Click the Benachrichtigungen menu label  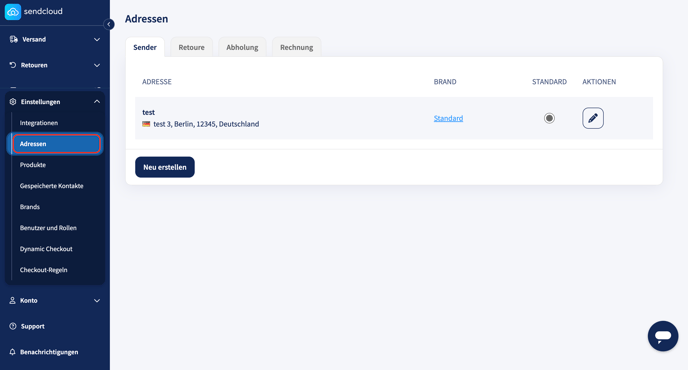49,352
